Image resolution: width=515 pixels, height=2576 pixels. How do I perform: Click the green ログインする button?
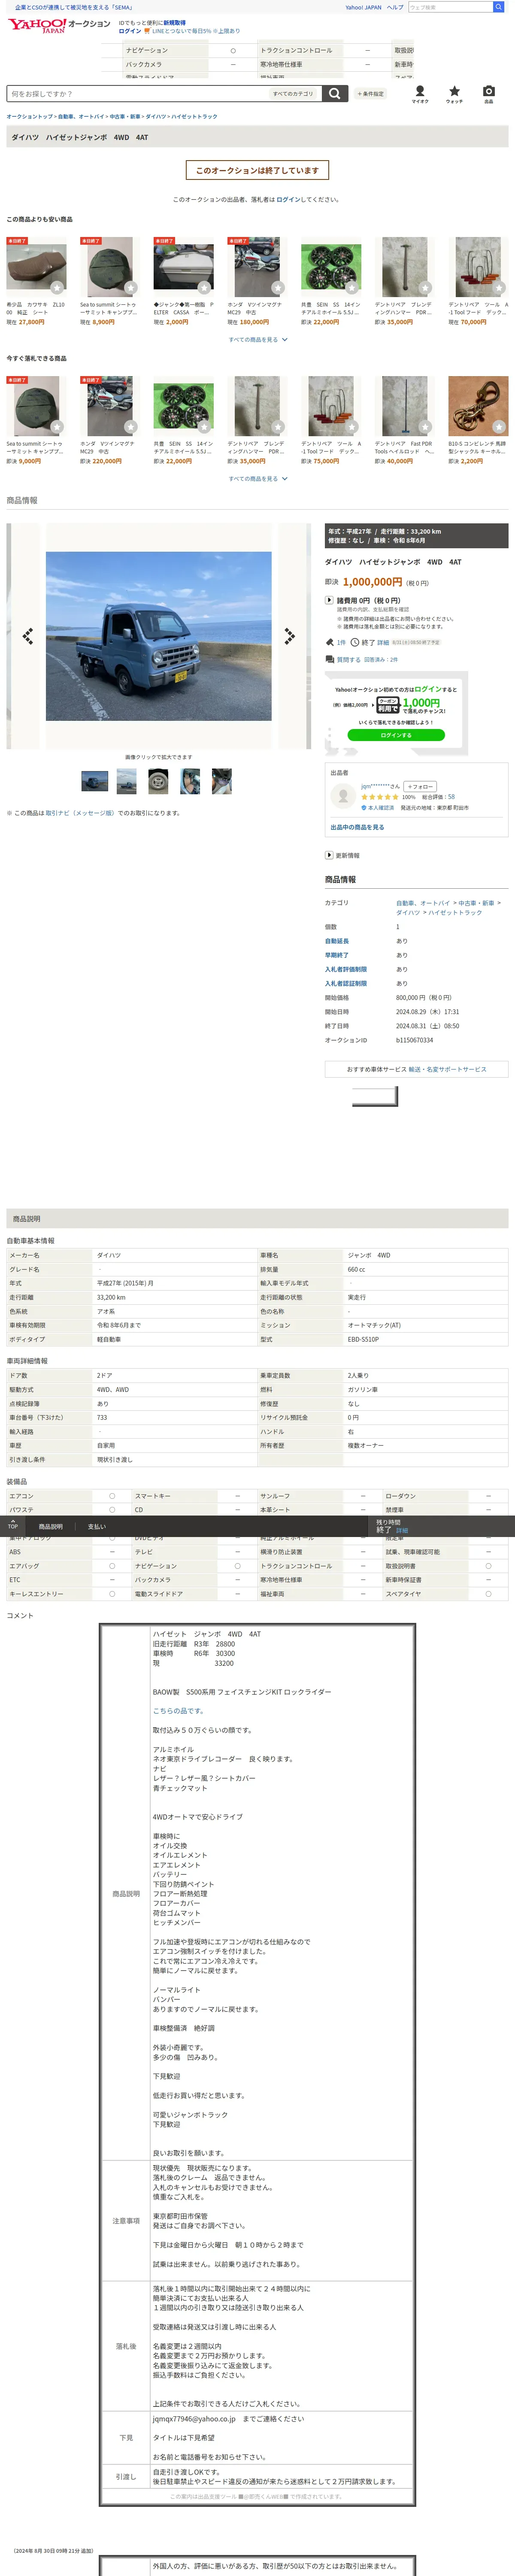coord(396,735)
